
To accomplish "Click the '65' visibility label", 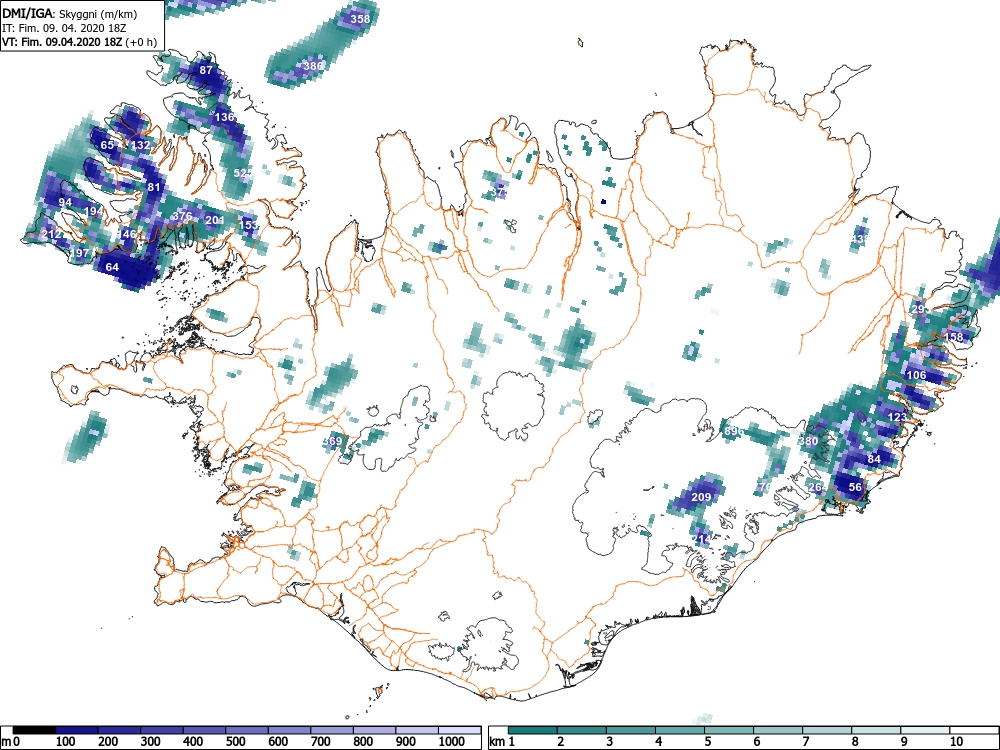I will click(x=107, y=145).
